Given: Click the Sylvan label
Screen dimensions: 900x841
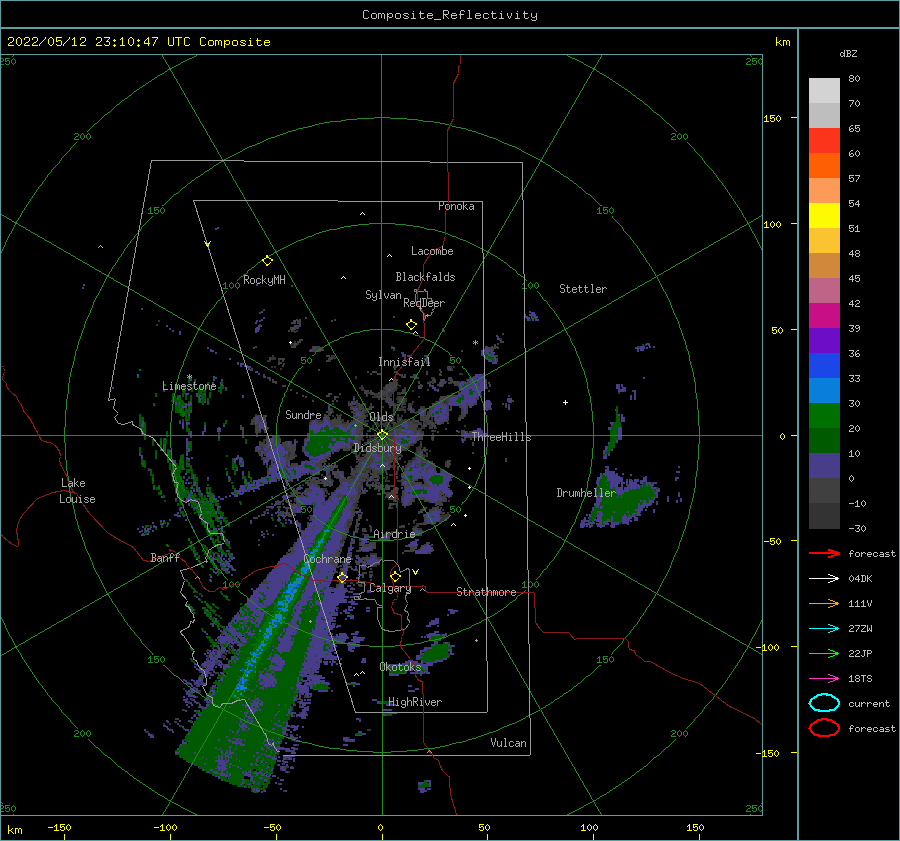Looking at the screenshot, I should click(383, 295).
